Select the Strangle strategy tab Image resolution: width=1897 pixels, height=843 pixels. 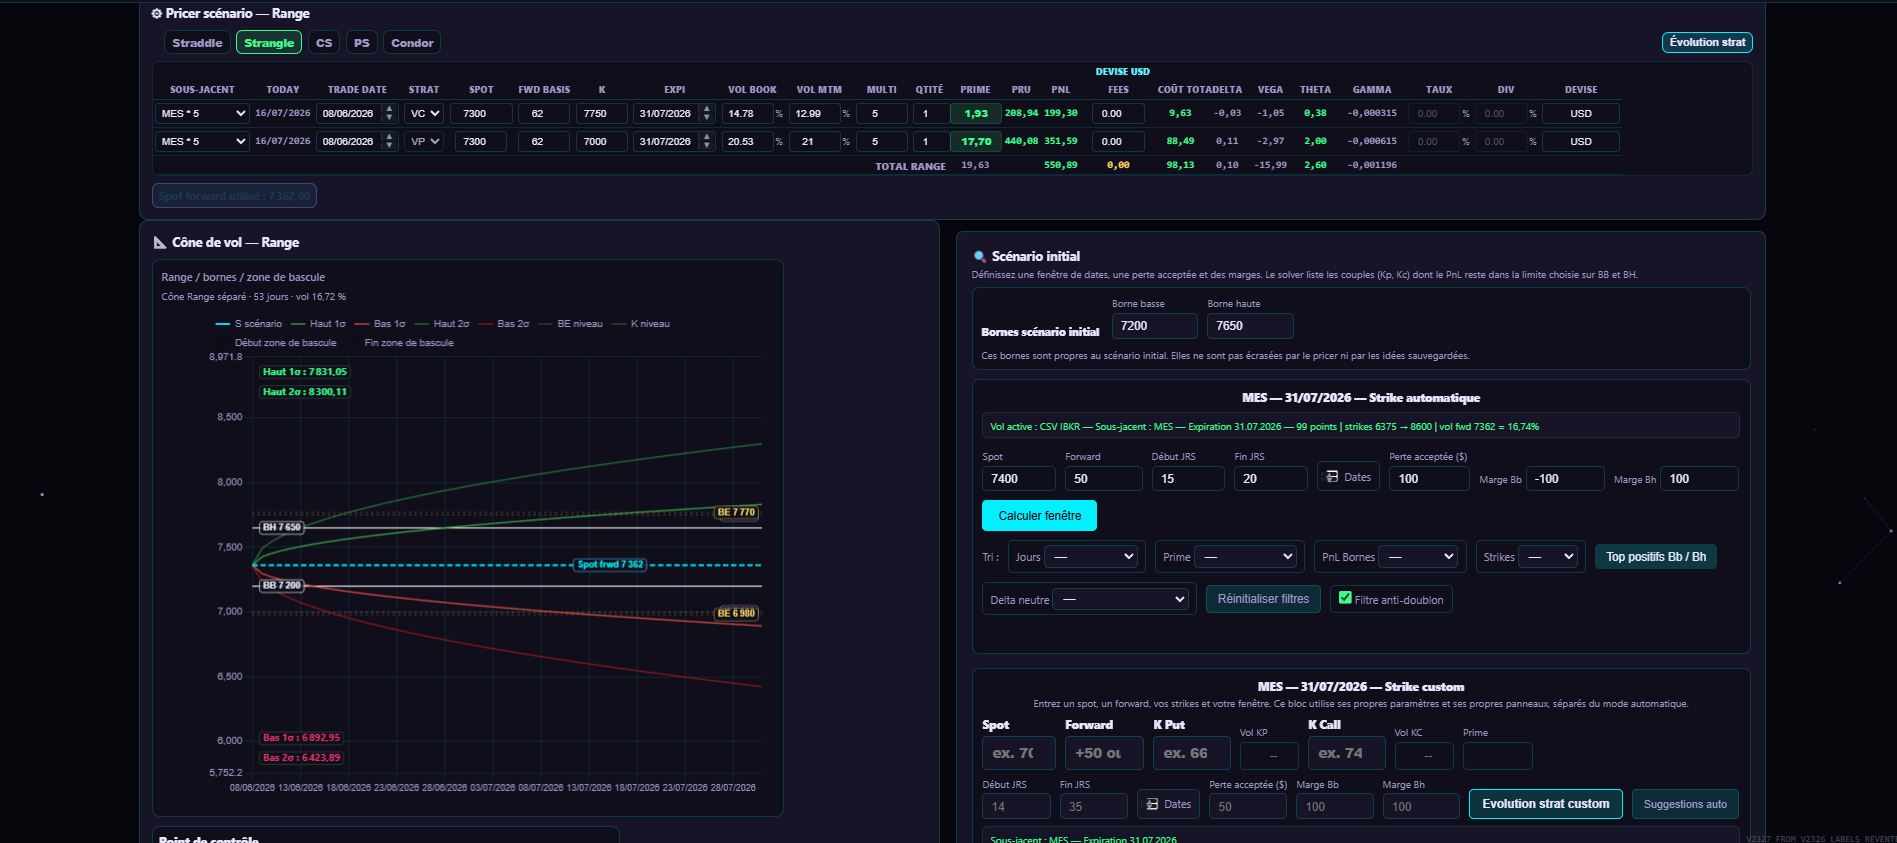[x=269, y=43]
